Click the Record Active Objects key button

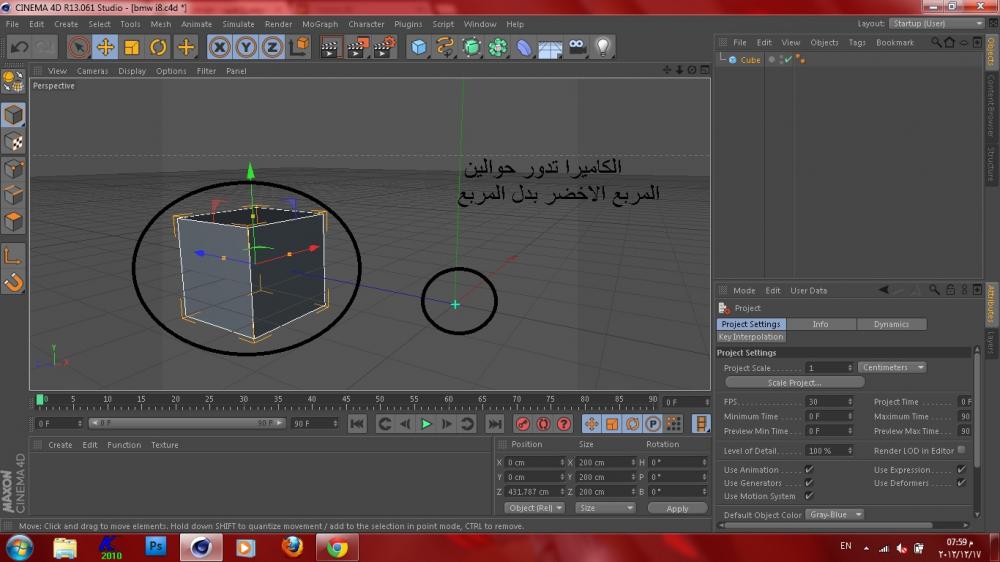[x=521, y=424]
